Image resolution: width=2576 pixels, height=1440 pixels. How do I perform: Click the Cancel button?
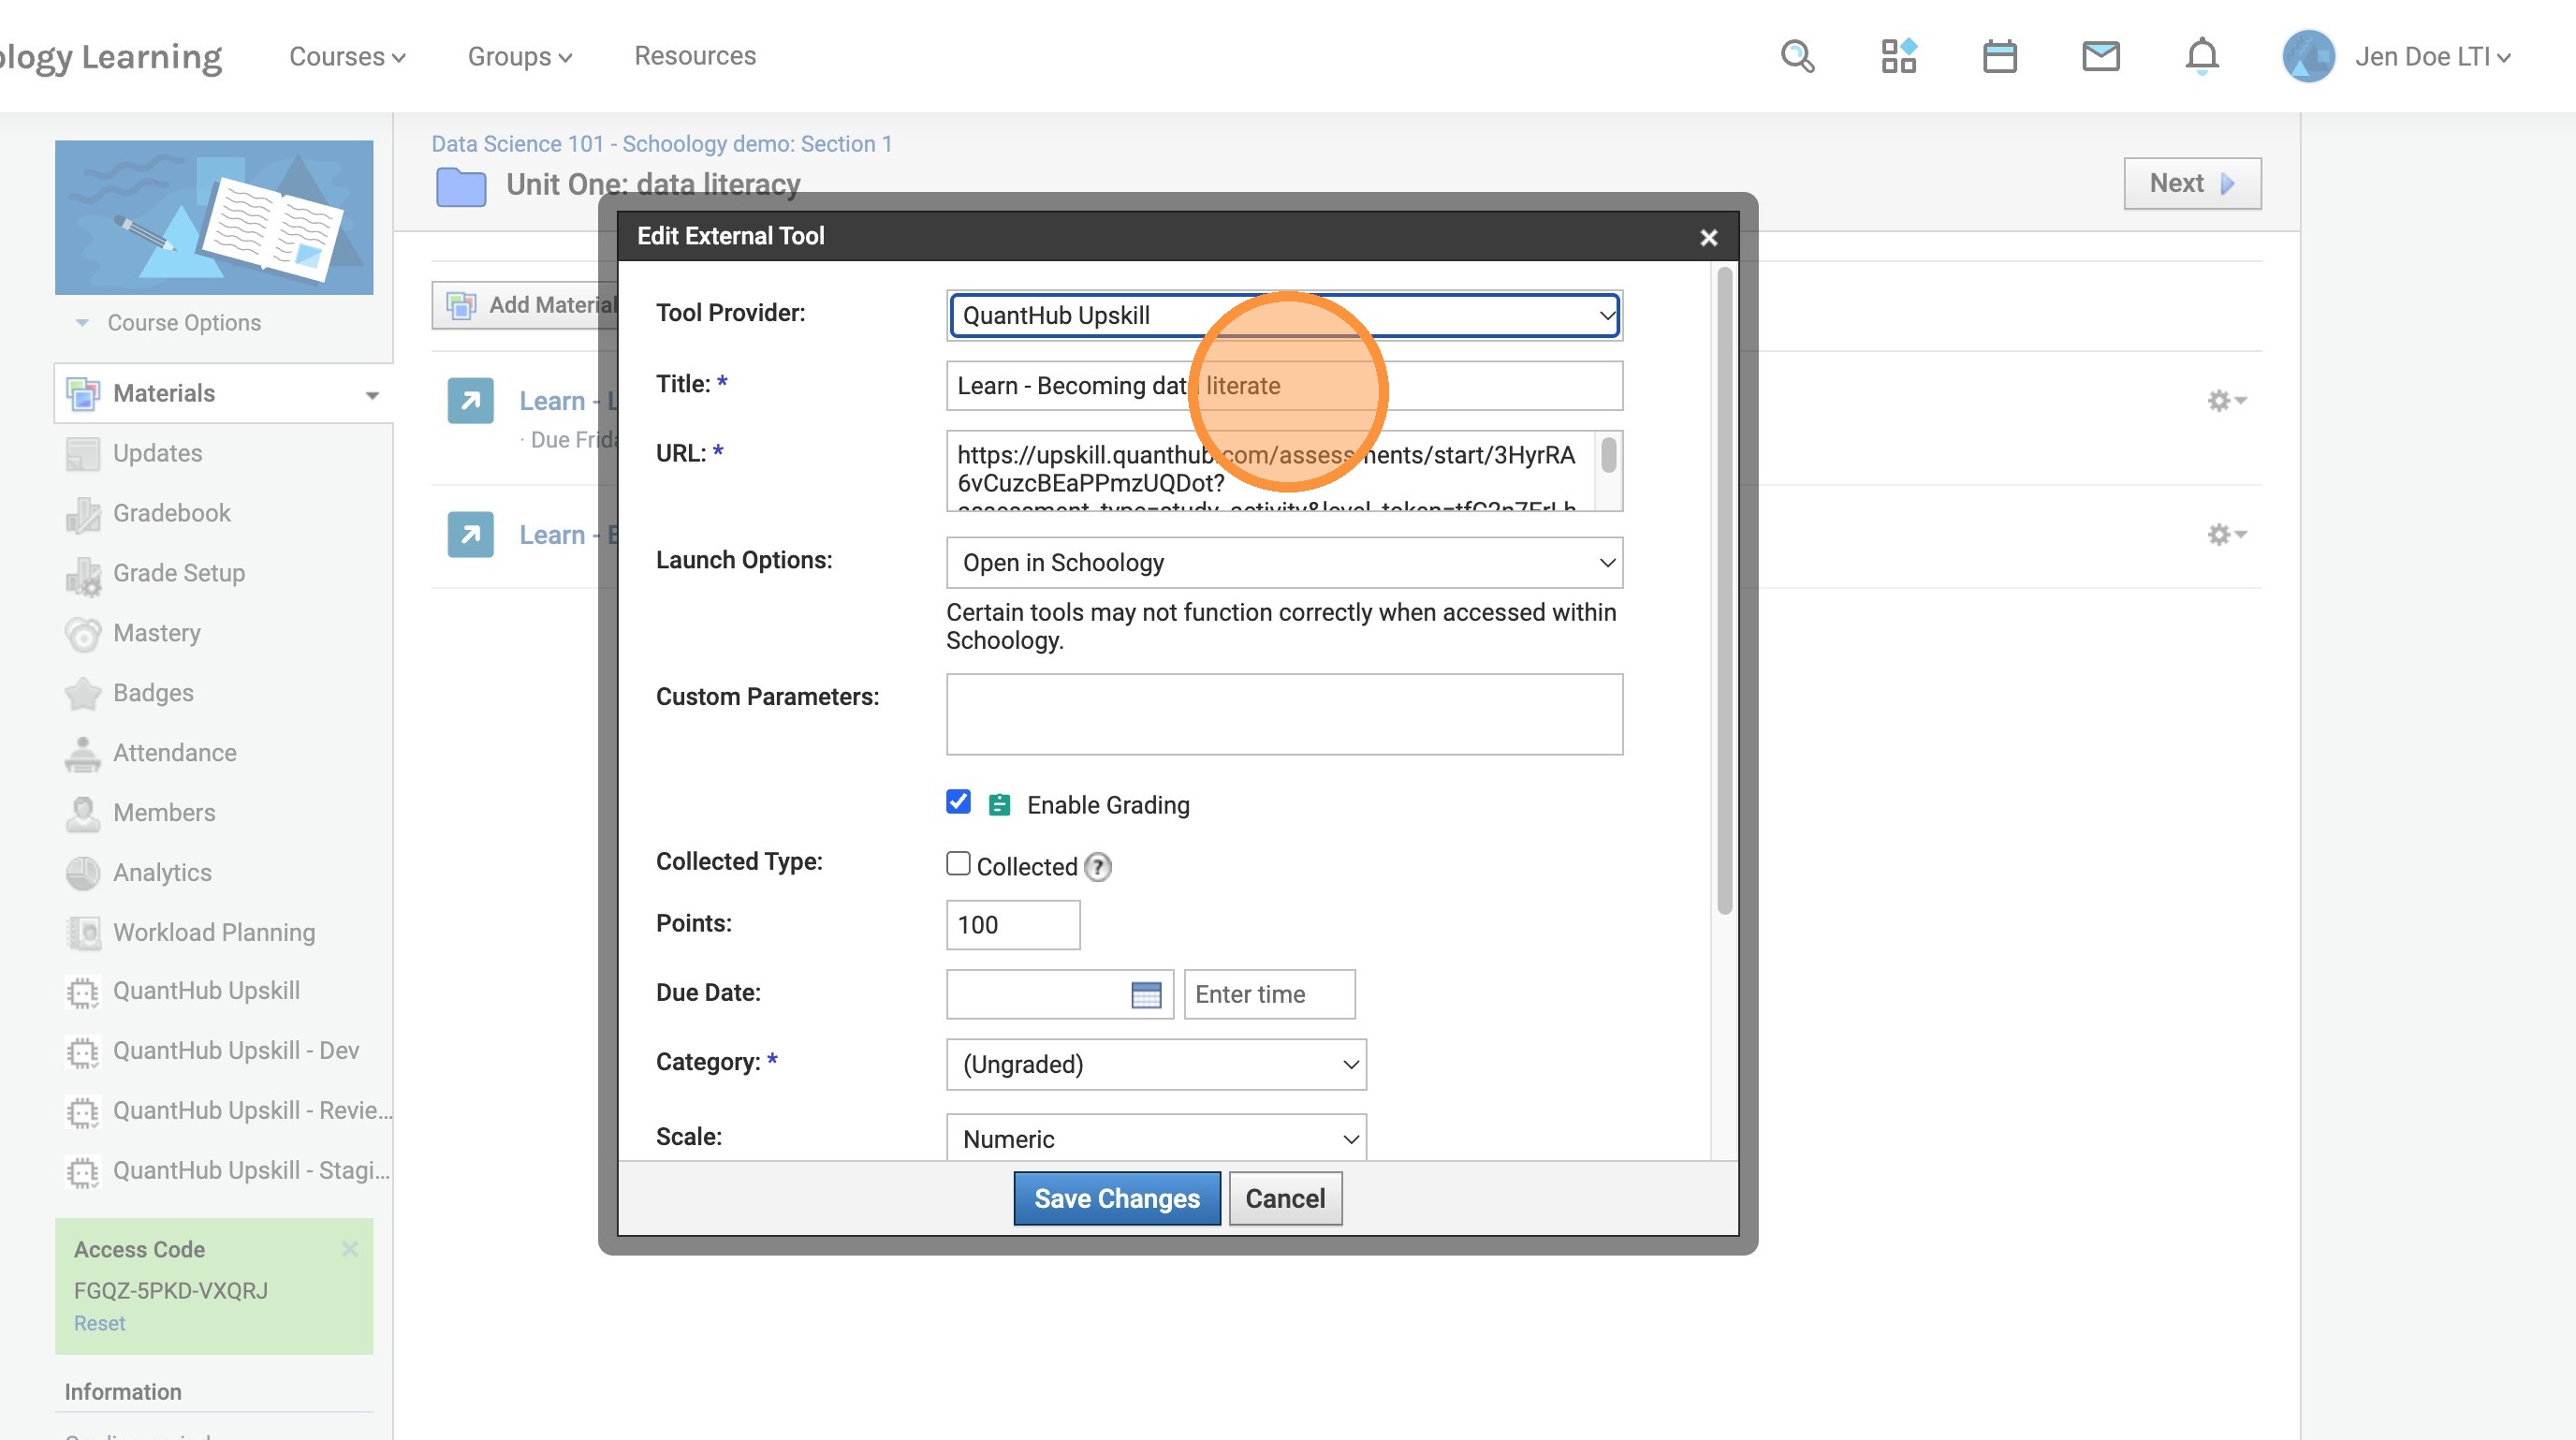[1284, 1198]
